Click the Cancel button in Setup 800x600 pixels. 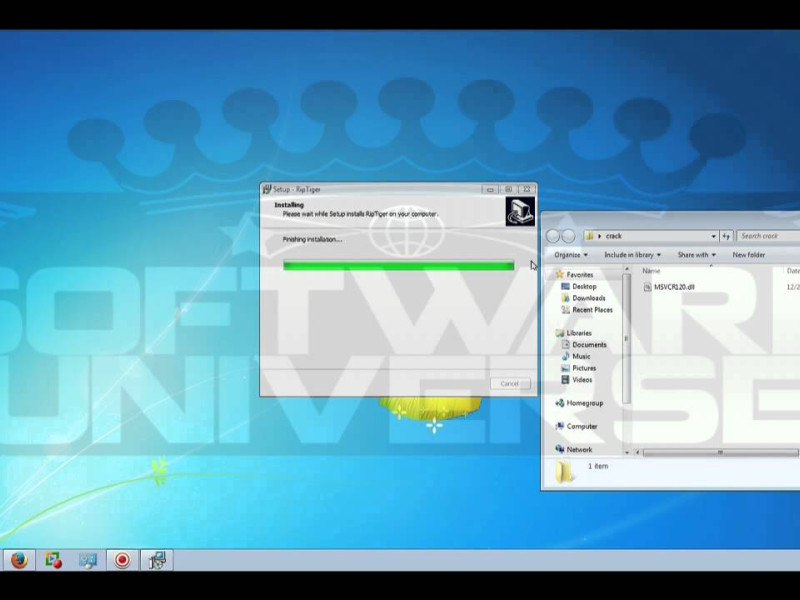510,383
